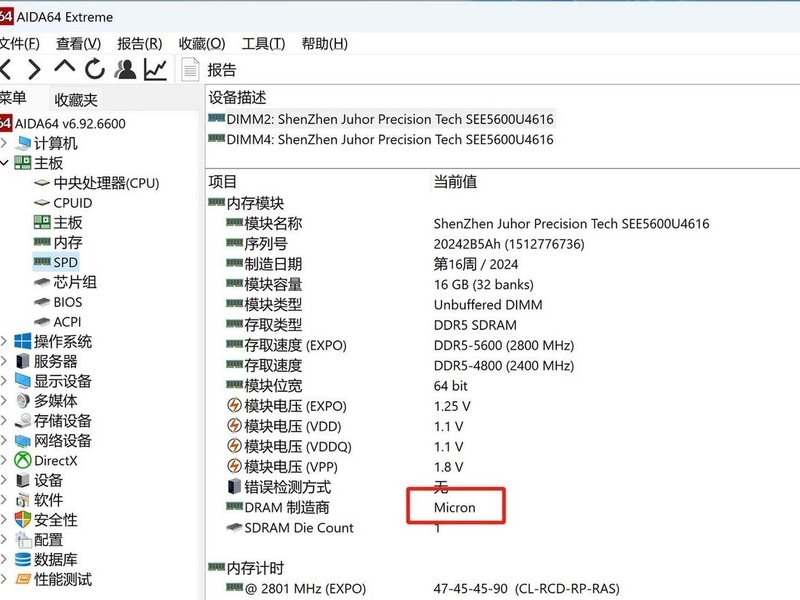Open the 报告(R) menu
800x600 pixels.
pyautogui.click(x=140, y=44)
